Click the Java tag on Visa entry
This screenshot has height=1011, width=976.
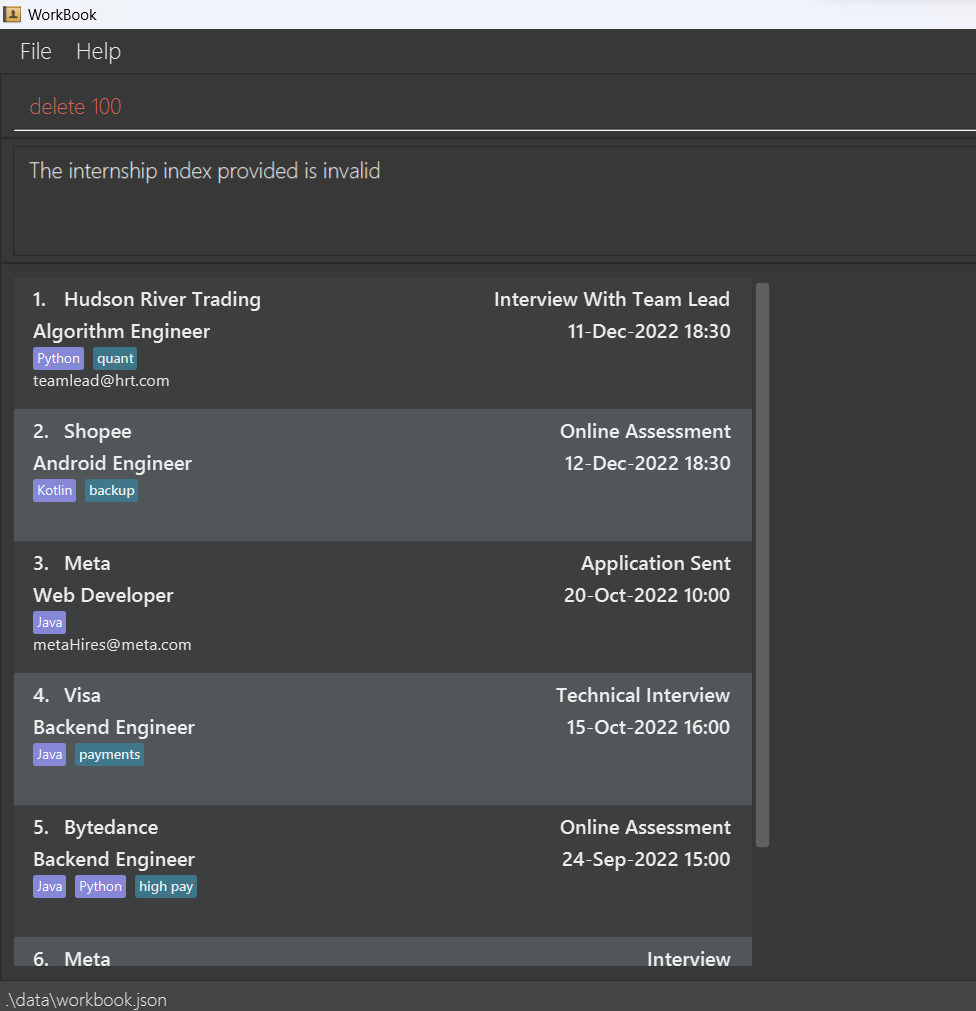click(49, 754)
